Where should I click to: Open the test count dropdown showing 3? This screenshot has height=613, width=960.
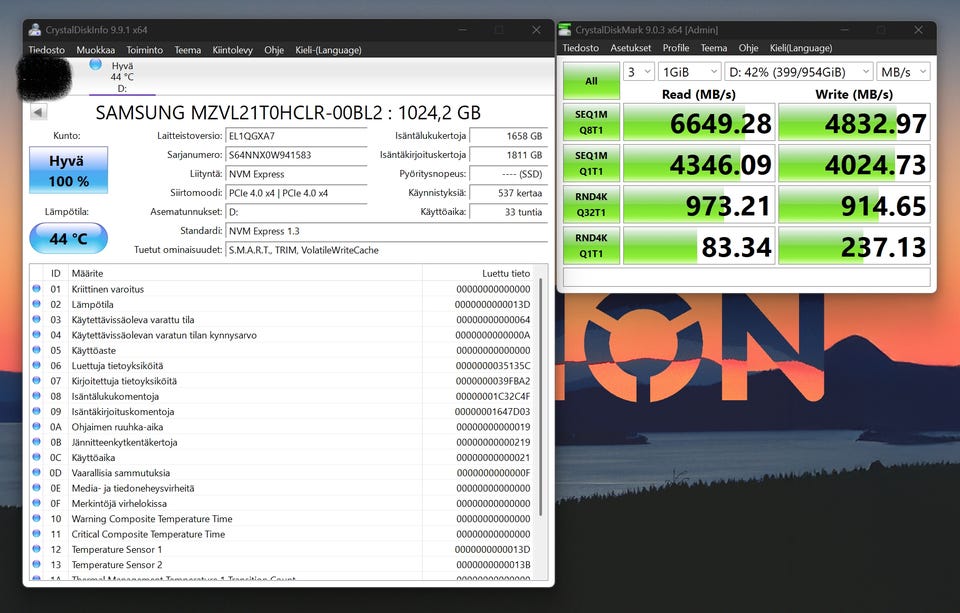tap(639, 72)
